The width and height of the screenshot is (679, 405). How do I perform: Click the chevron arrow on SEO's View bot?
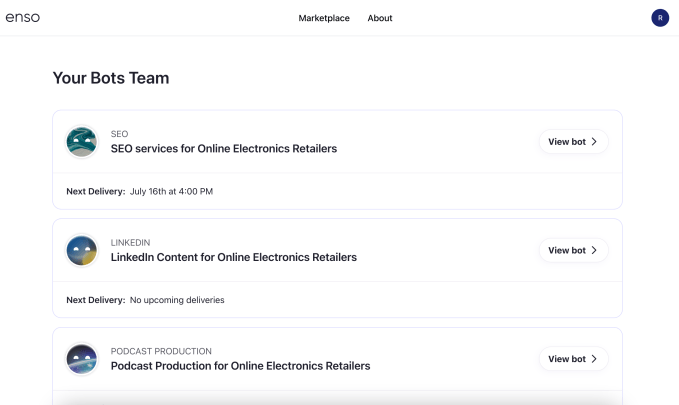594,142
